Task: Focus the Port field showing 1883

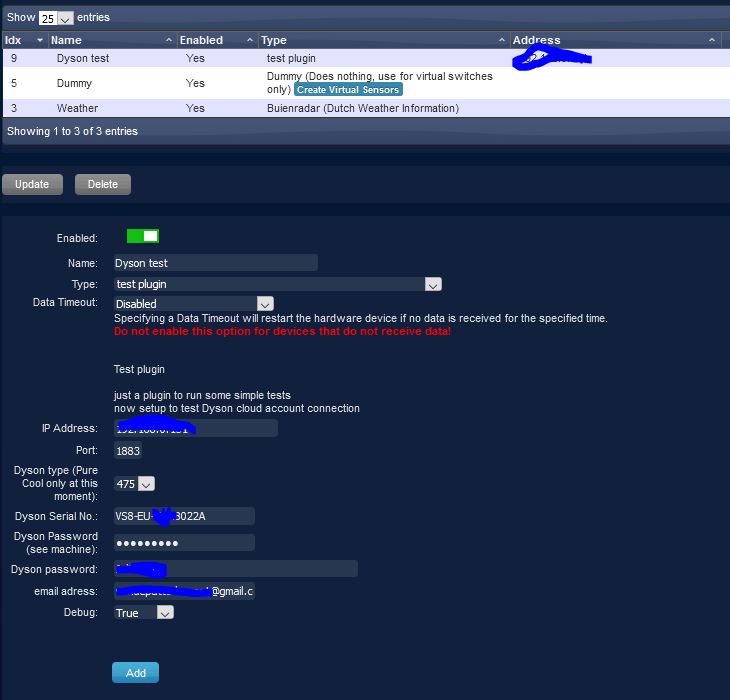Action: tap(128, 451)
